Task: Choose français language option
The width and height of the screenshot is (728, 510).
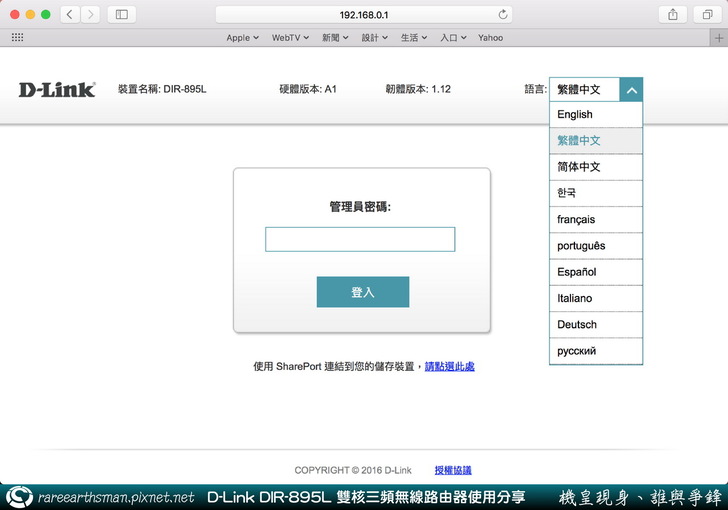Action: pyautogui.click(x=596, y=219)
